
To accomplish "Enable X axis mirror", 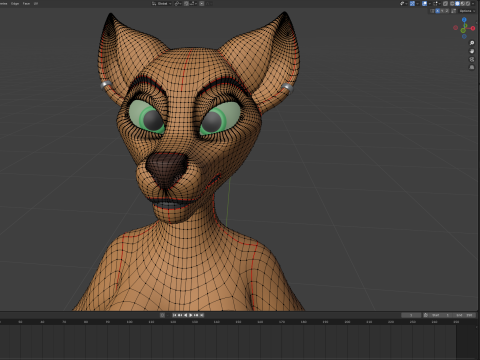I will click(437, 11).
